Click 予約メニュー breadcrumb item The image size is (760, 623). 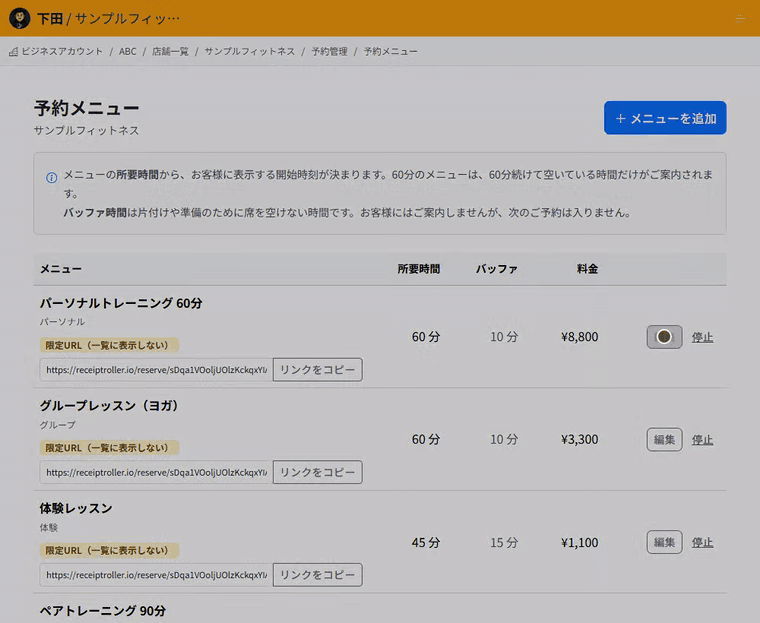[391, 51]
